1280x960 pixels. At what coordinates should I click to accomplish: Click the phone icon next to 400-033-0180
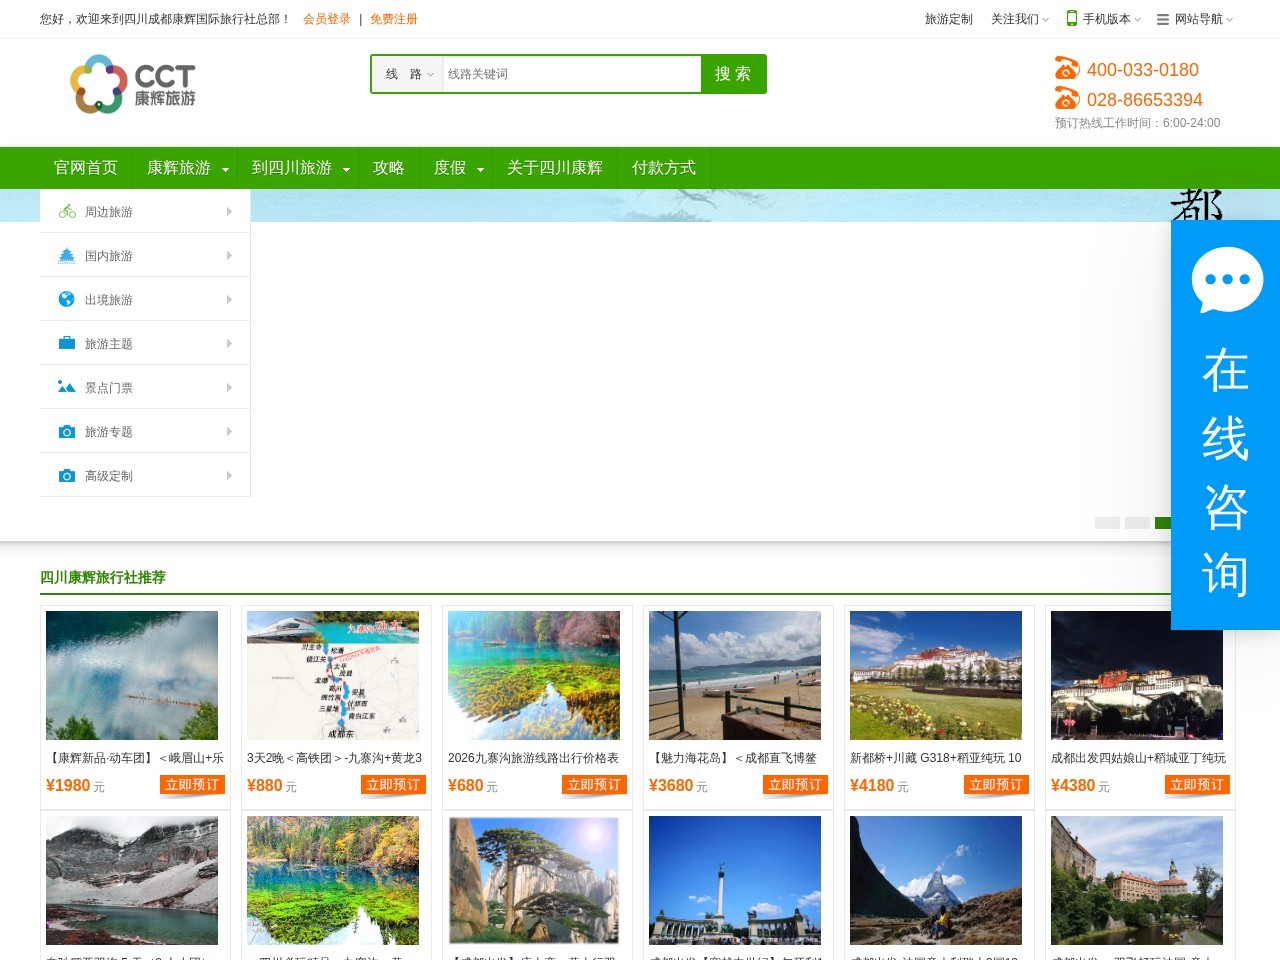[x=1067, y=69]
